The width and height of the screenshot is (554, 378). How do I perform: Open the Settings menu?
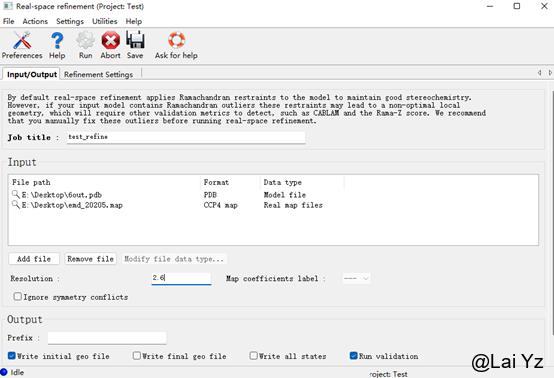(70, 21)
